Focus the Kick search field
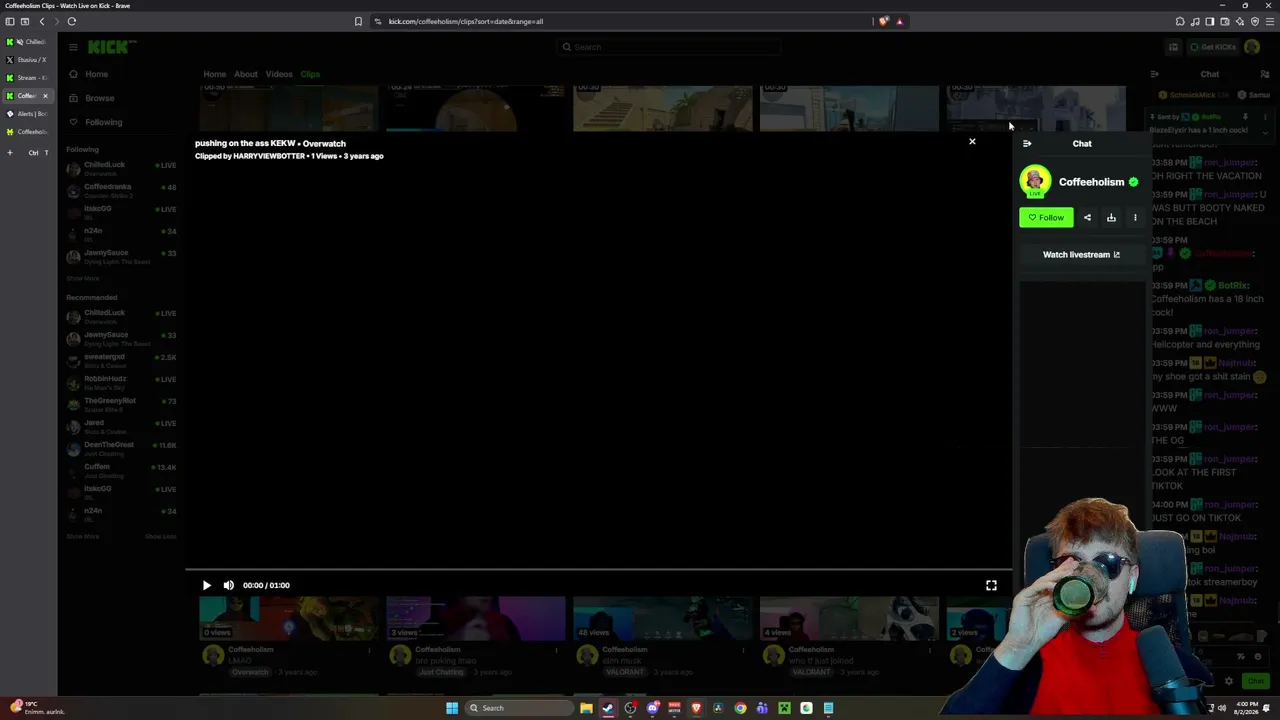 668,47
